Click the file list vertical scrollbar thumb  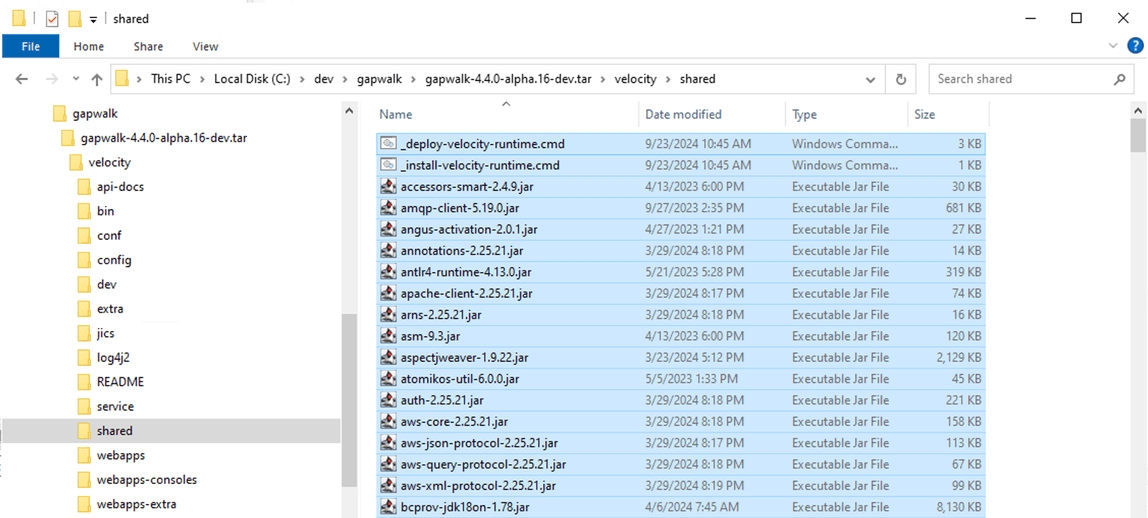[1138, 135]
